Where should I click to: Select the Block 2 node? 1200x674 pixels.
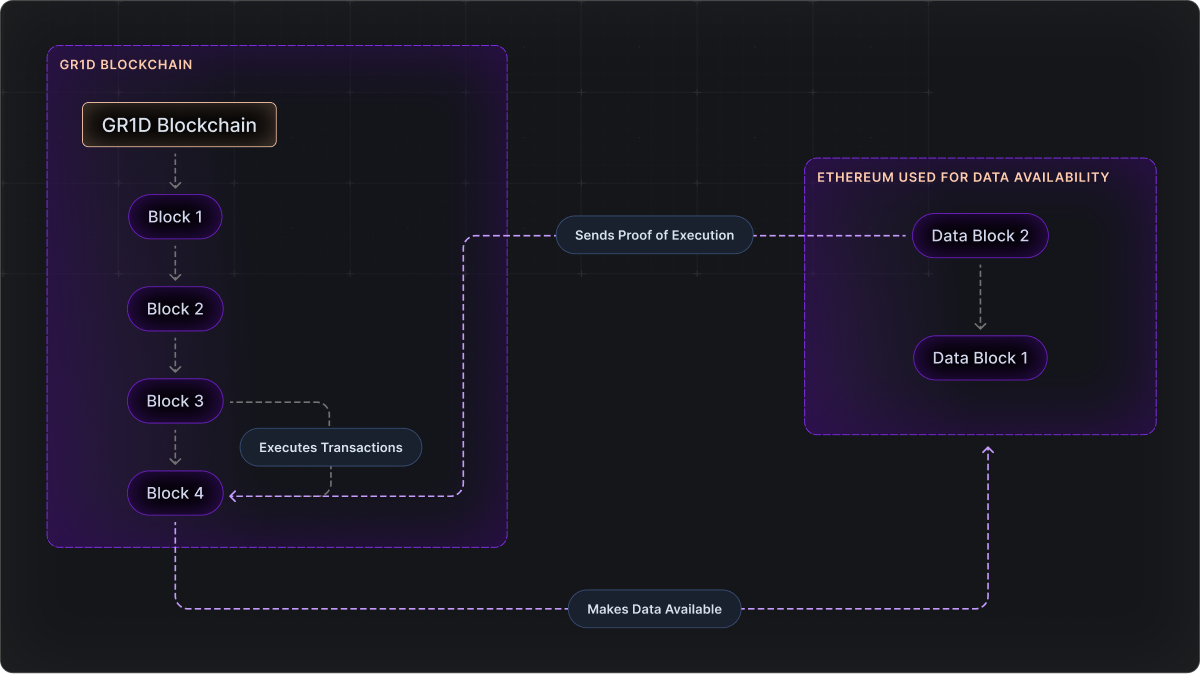(x=175, y=309)
